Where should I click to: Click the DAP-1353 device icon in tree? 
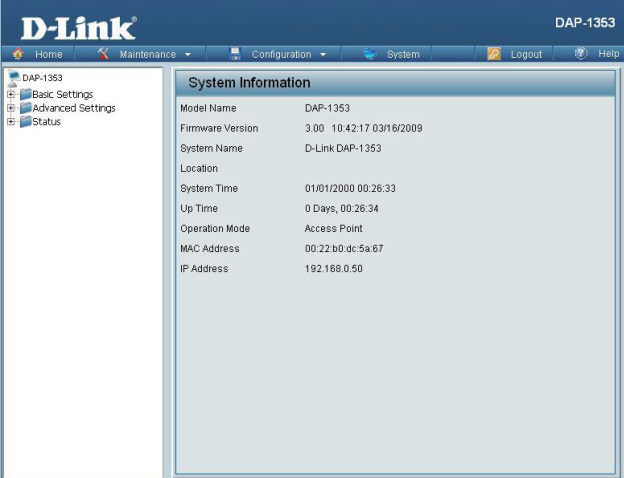[x=14, y=78]
